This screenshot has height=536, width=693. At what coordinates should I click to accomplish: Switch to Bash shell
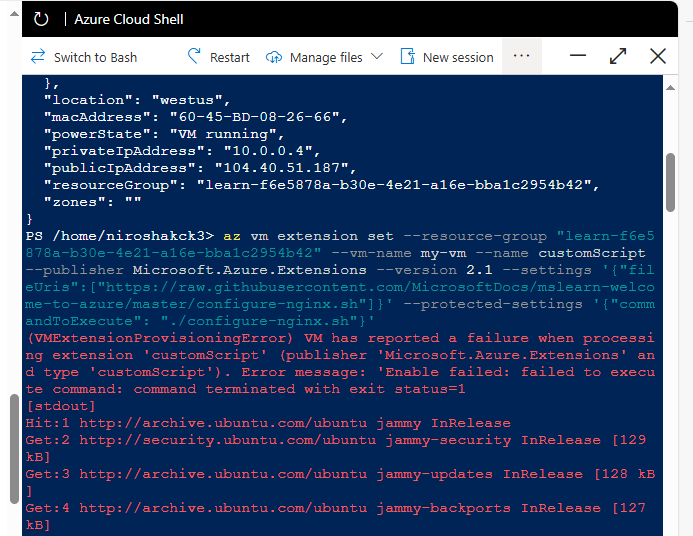click(84, 57)
